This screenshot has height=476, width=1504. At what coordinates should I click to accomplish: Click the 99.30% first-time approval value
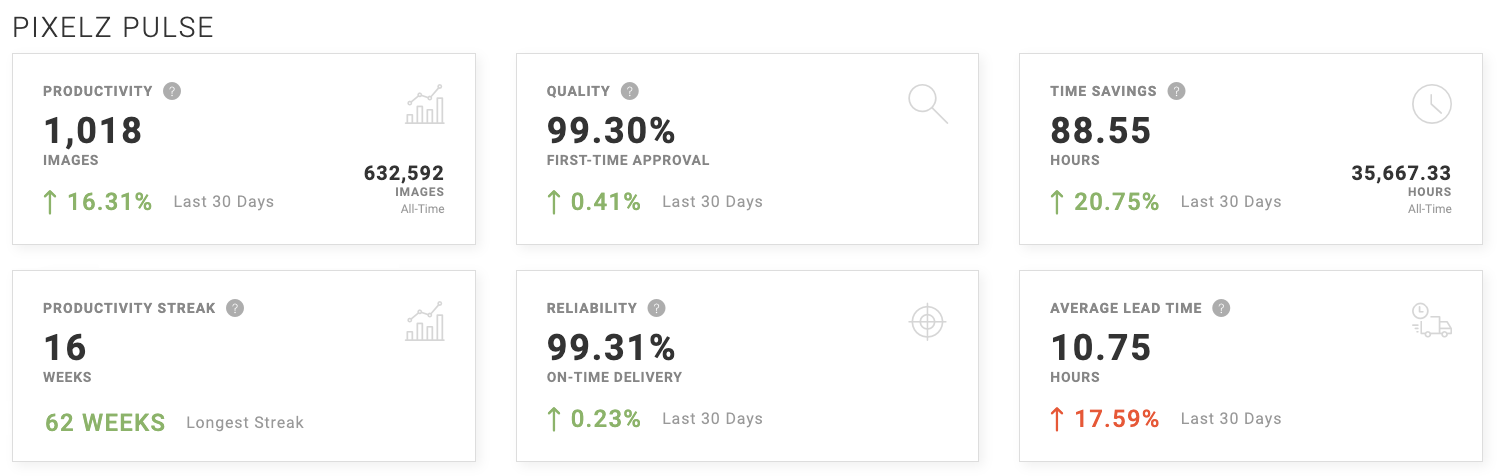[611, 131]
